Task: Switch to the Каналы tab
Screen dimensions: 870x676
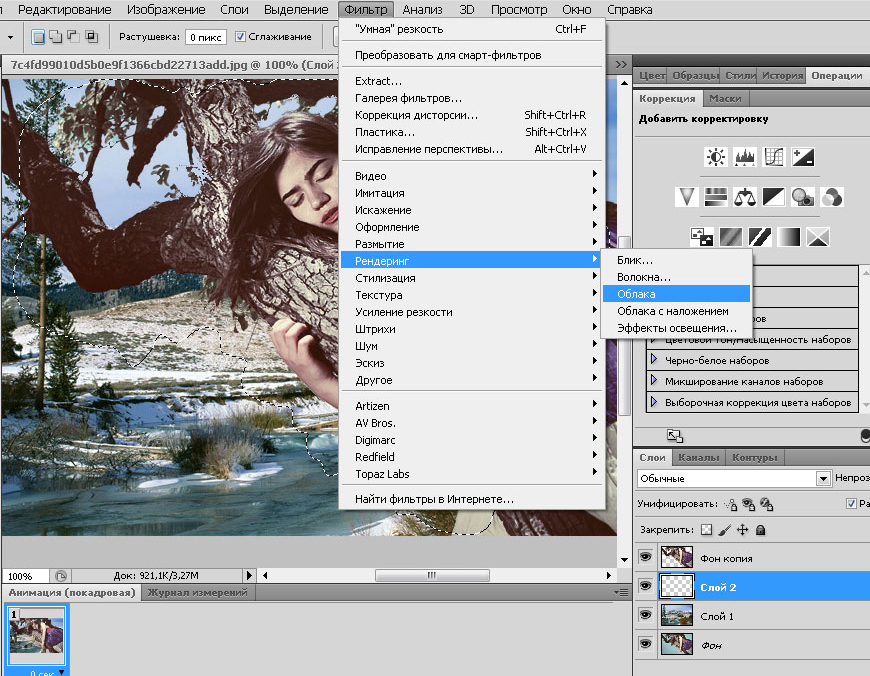Action: coord(698,457)
